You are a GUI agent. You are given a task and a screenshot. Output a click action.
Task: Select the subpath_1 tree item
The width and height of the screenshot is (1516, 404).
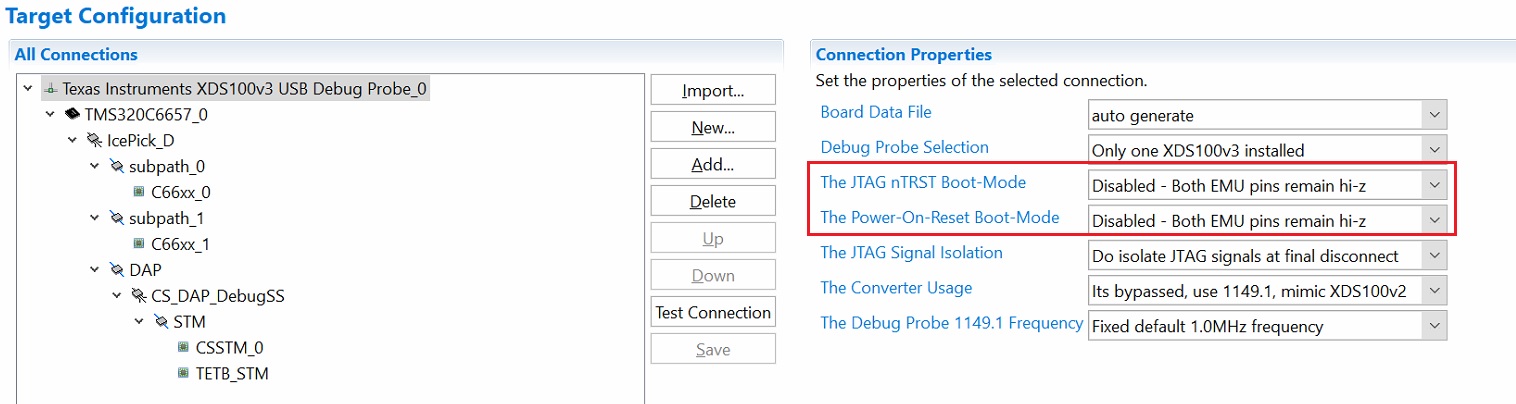(166, 218)
